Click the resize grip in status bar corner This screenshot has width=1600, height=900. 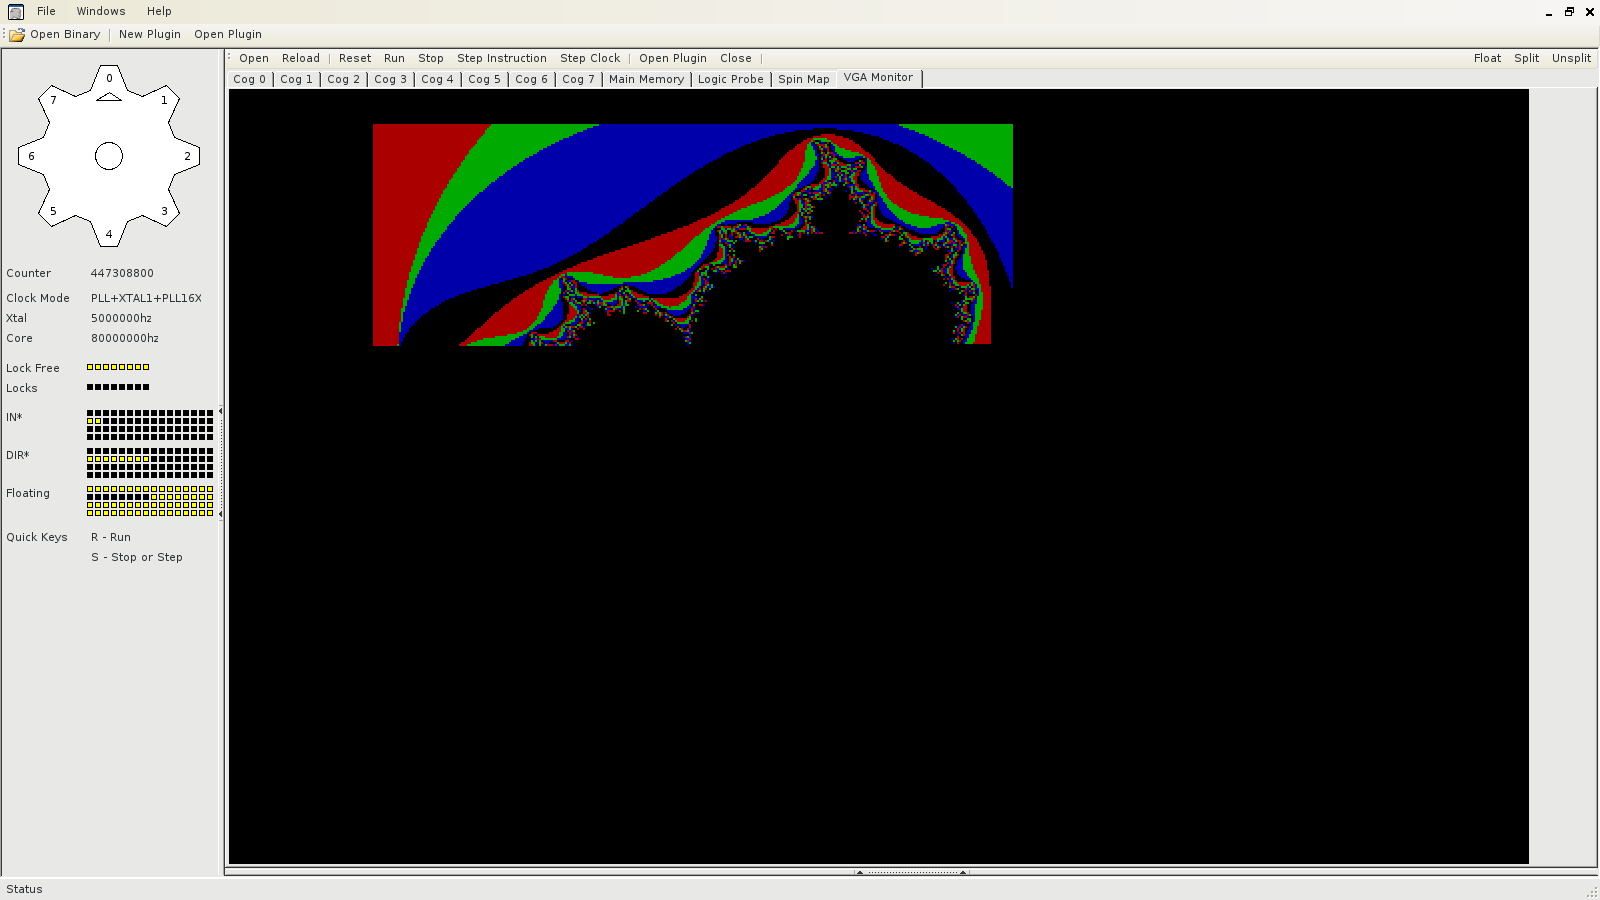point(1591,891)
